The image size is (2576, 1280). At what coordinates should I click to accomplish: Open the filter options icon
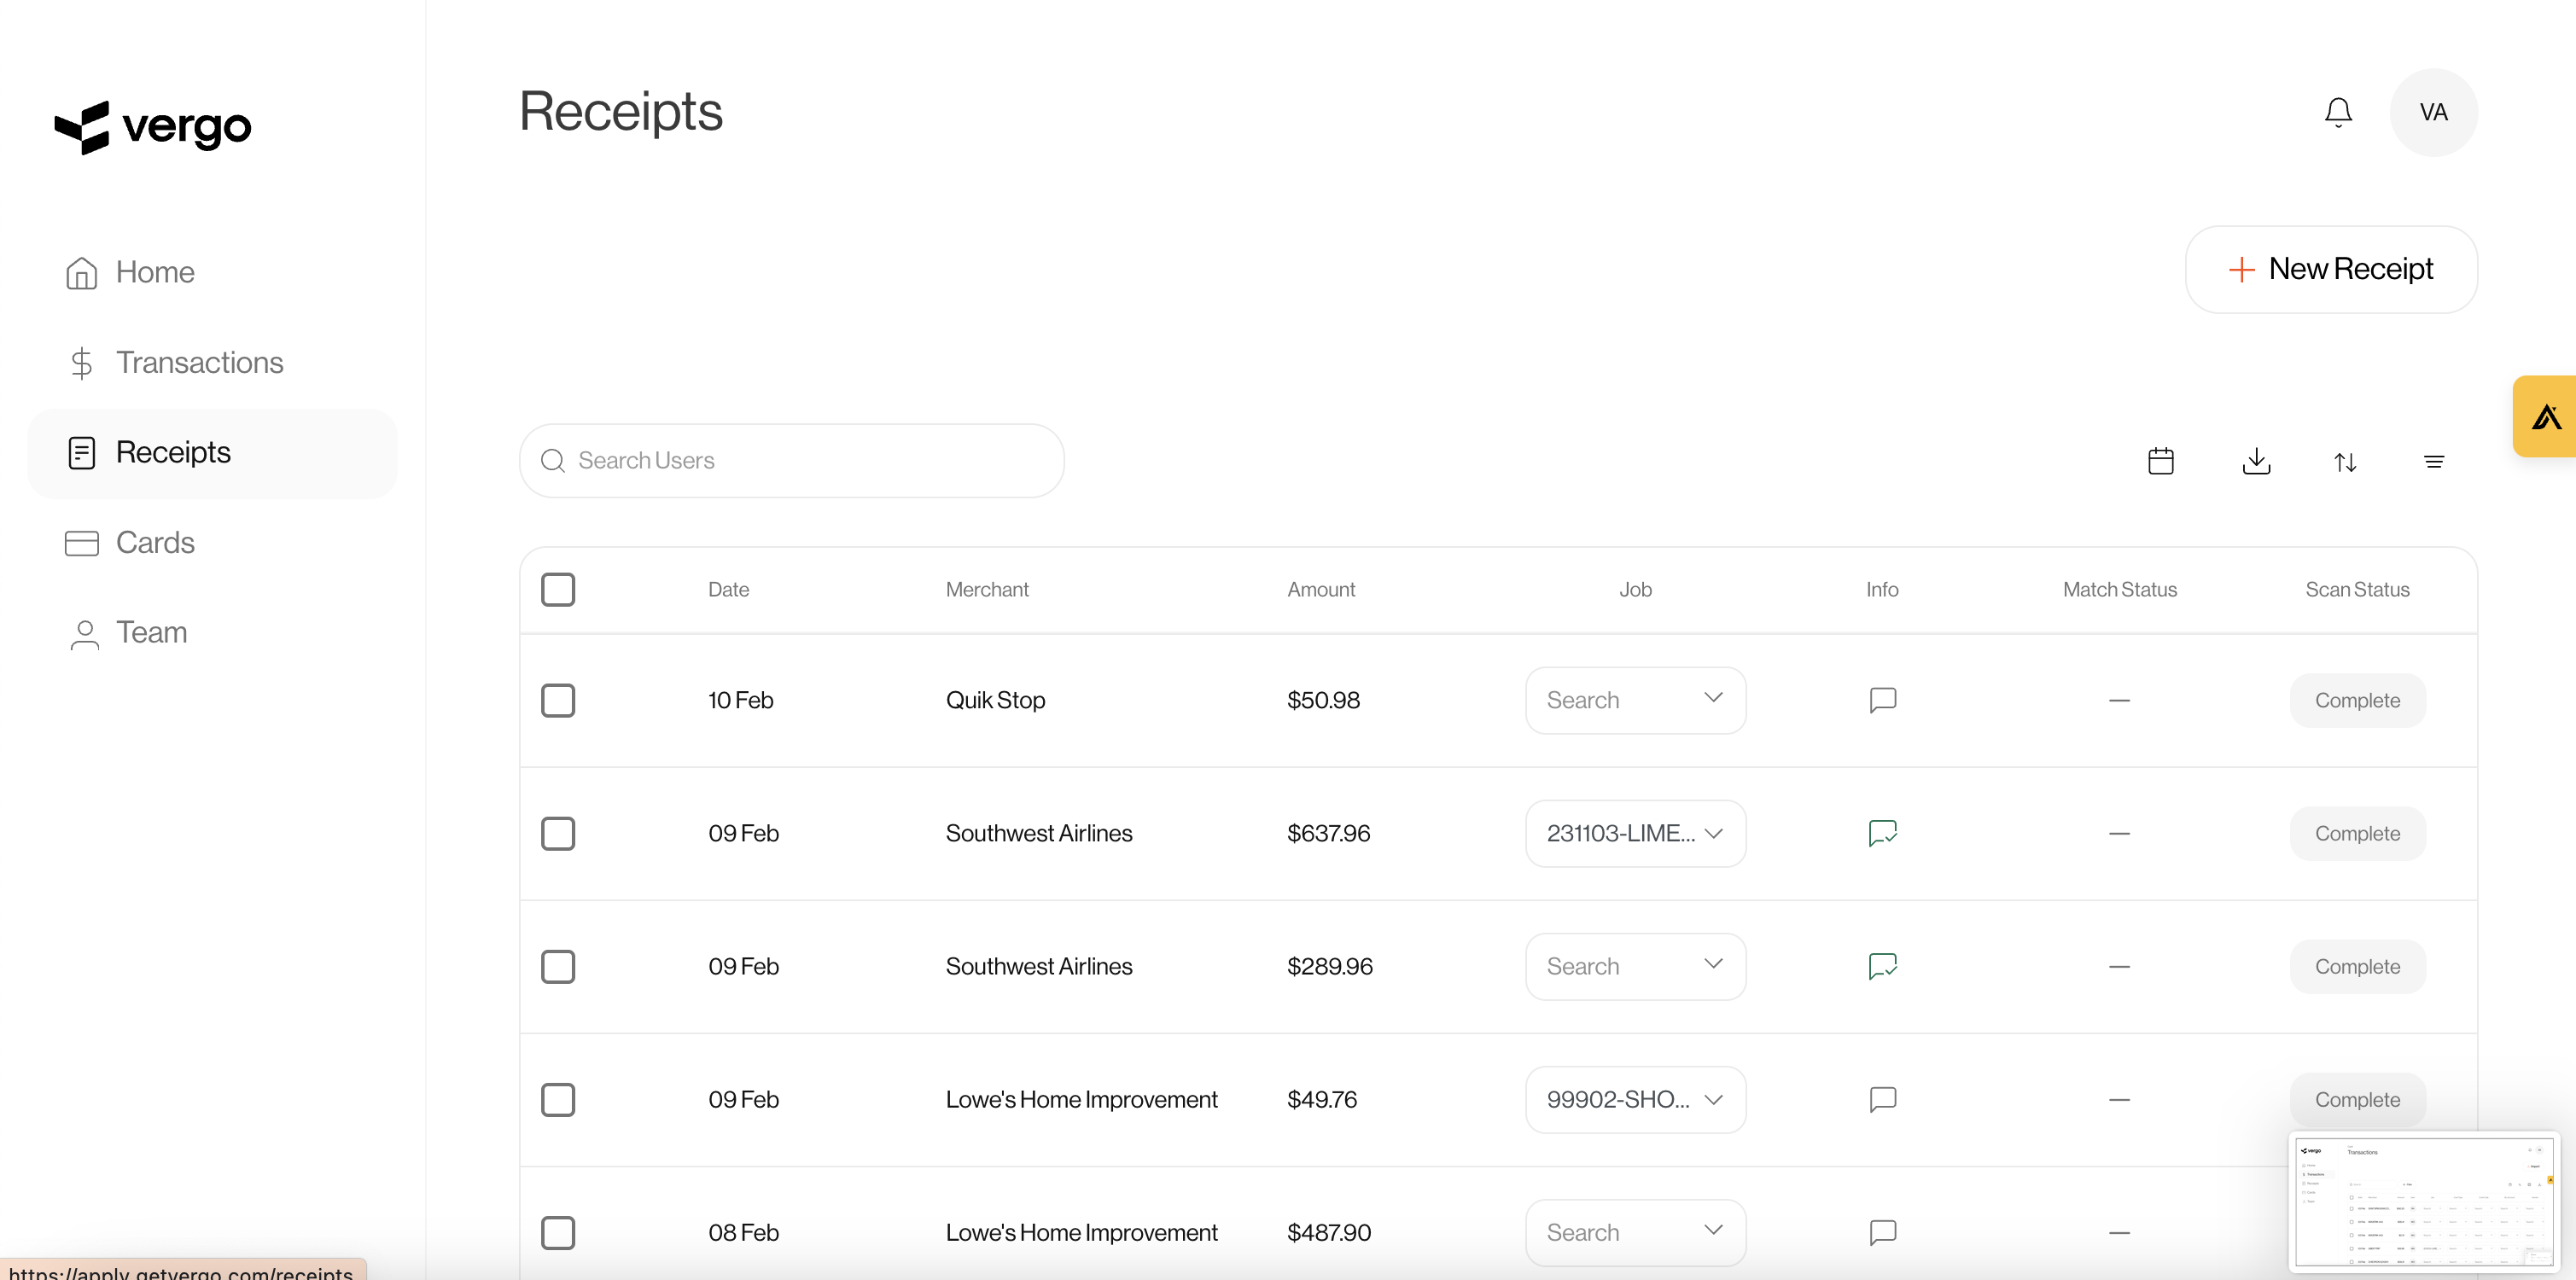[2435, 461]
